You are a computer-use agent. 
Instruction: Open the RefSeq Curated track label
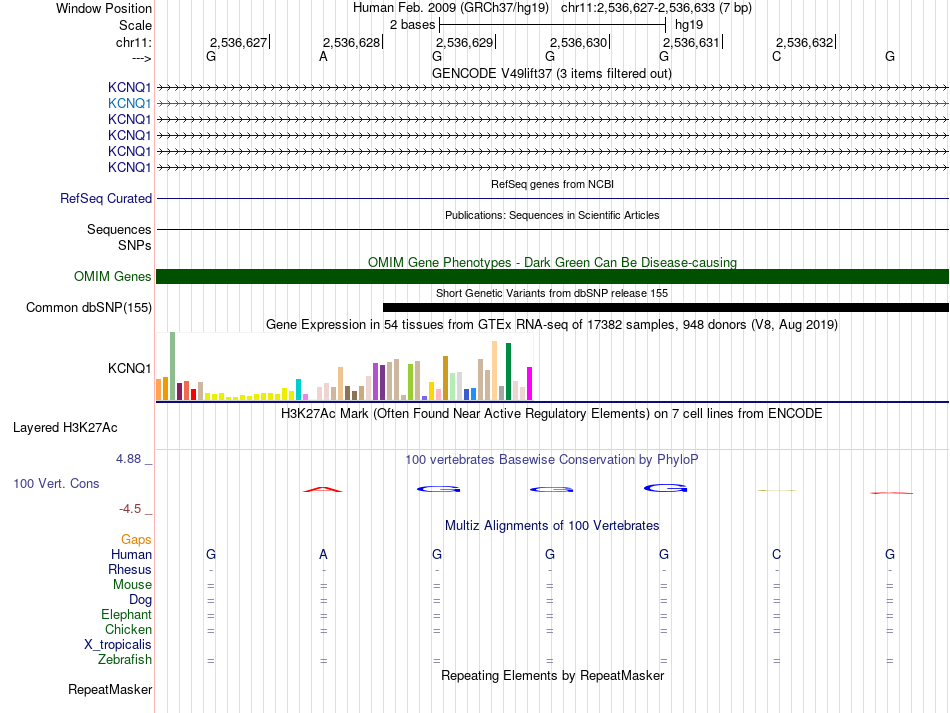pos(106,198)
